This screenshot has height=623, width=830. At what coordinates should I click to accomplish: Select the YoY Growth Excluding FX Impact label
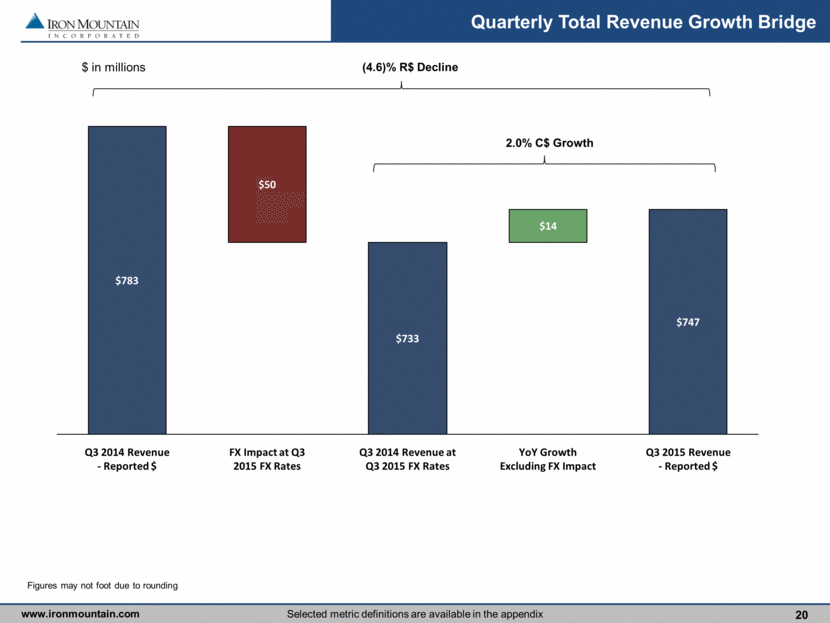click(548, 459)
